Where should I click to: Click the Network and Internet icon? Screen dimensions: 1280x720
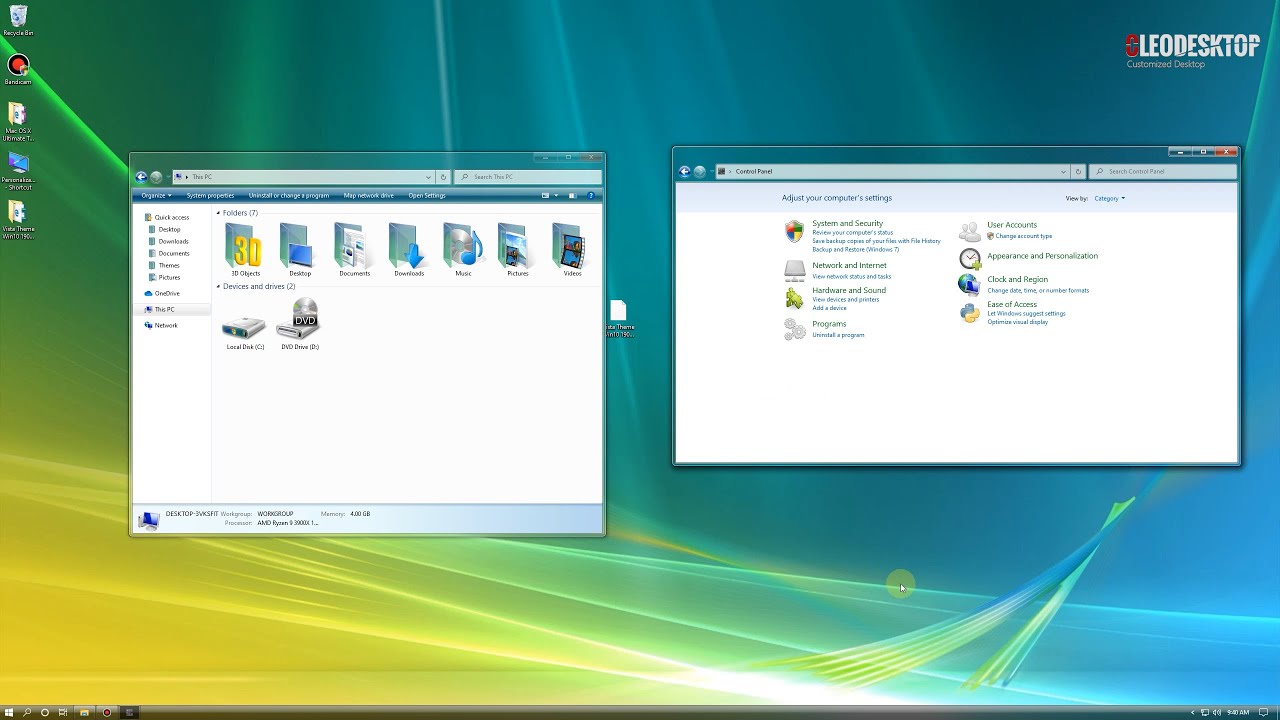click(x=795, y=269)
